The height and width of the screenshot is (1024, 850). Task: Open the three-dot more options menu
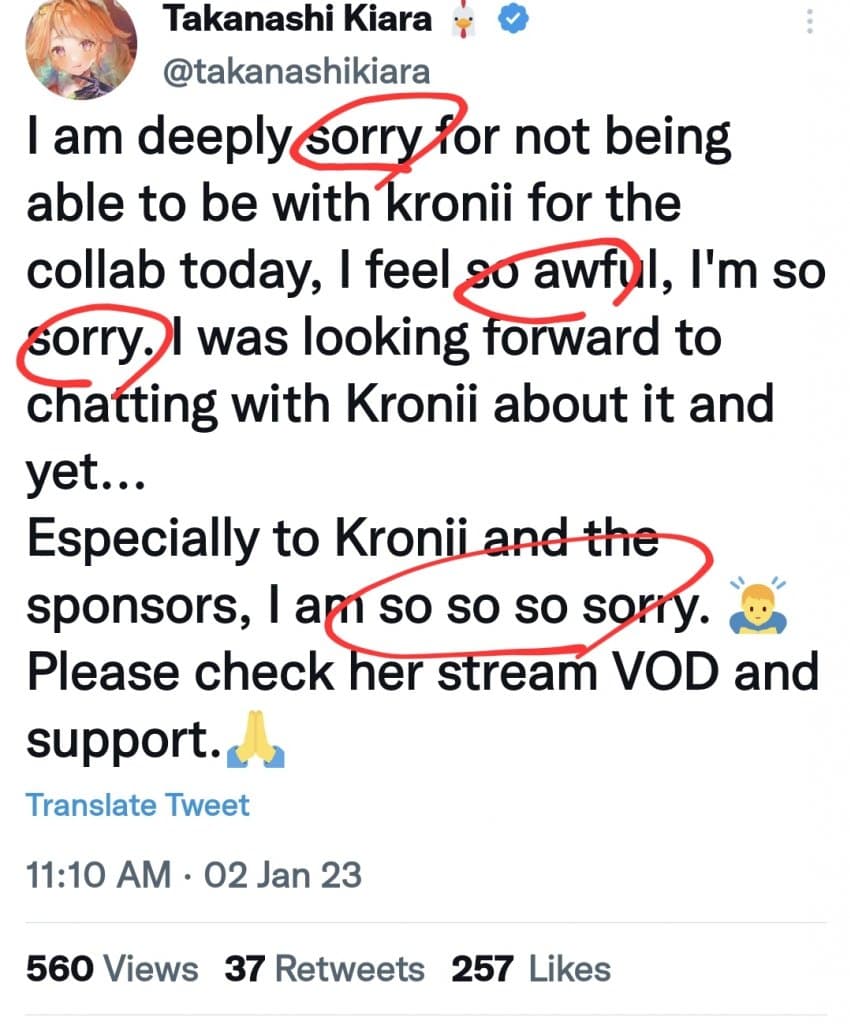point(810,22)
